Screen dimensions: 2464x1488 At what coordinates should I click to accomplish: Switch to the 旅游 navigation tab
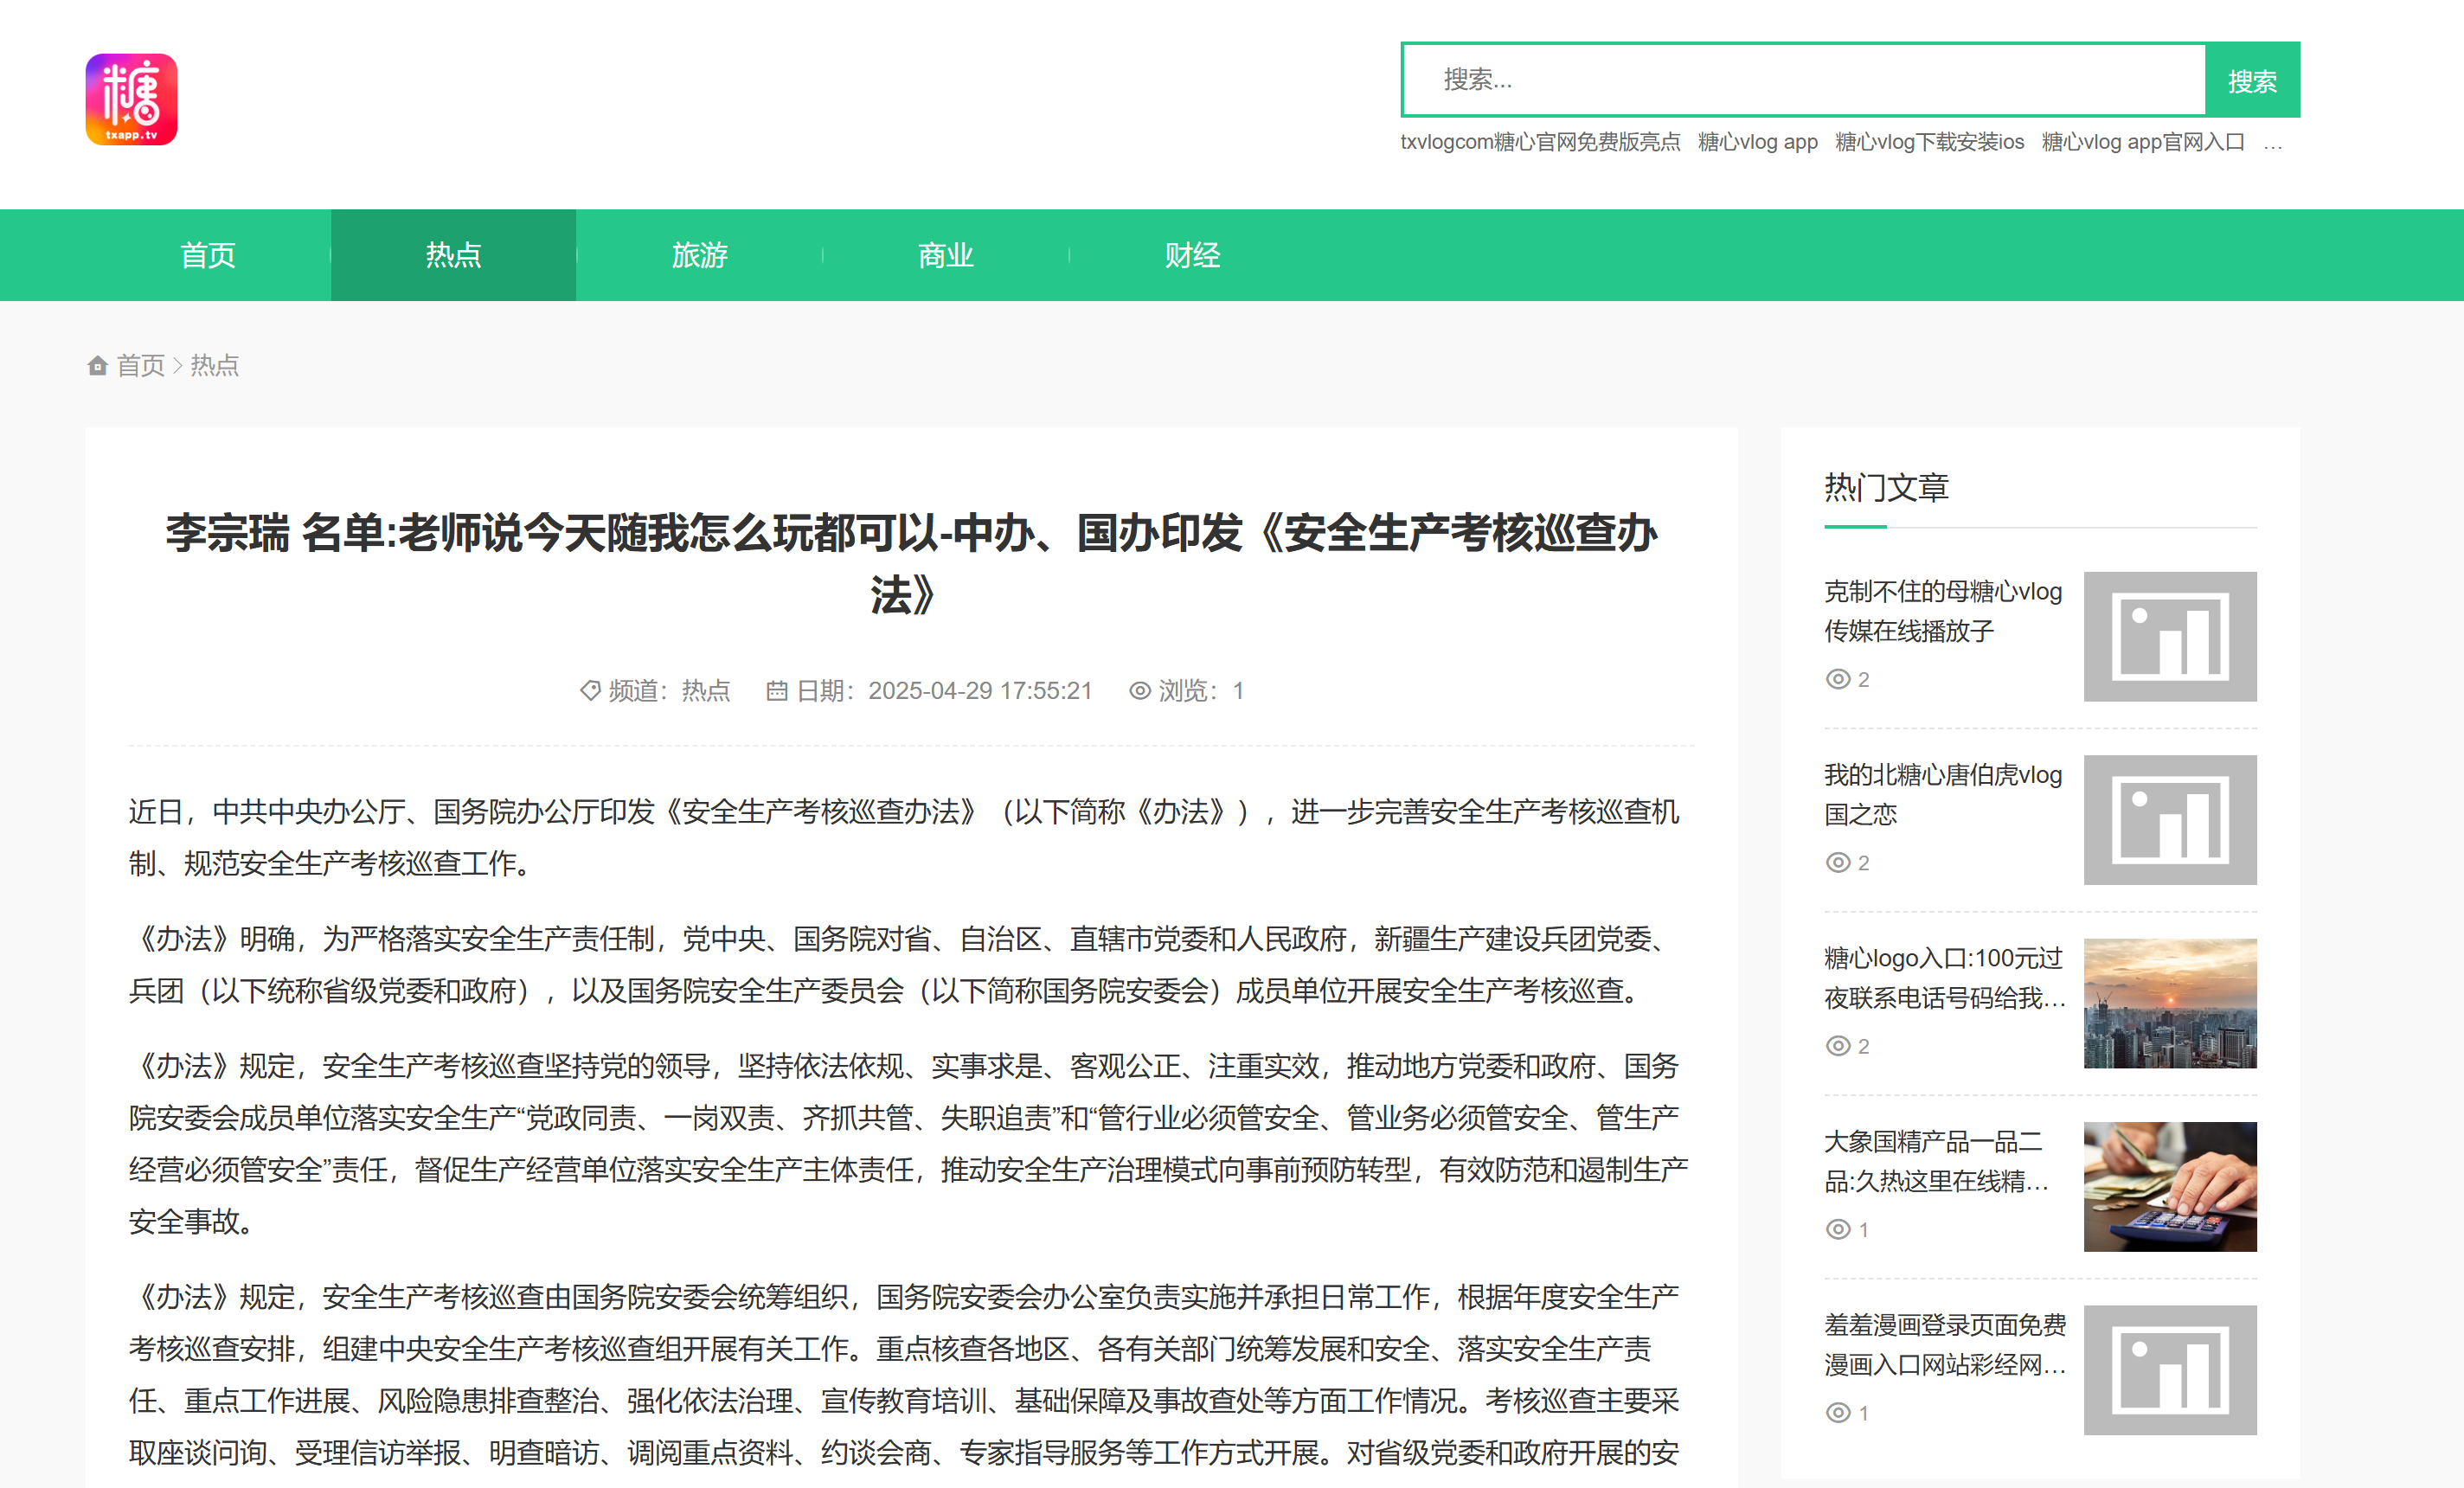pyautogui.click(x=699, y=255)
